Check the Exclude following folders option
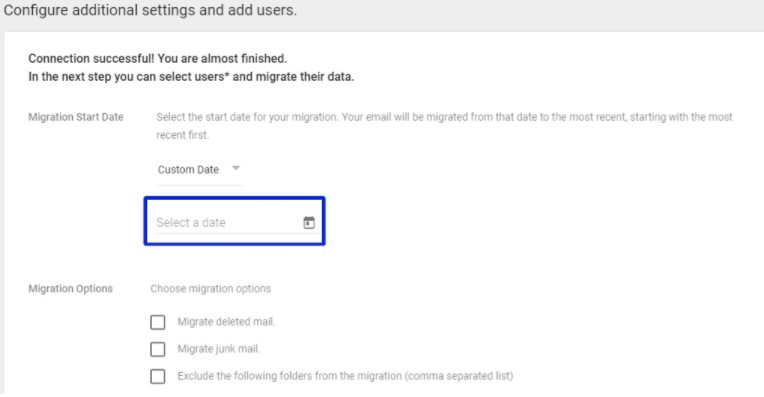 tap(157, 377)
